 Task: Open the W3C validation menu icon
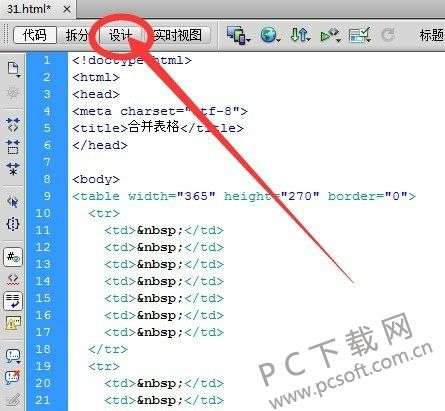click(330, 35)
